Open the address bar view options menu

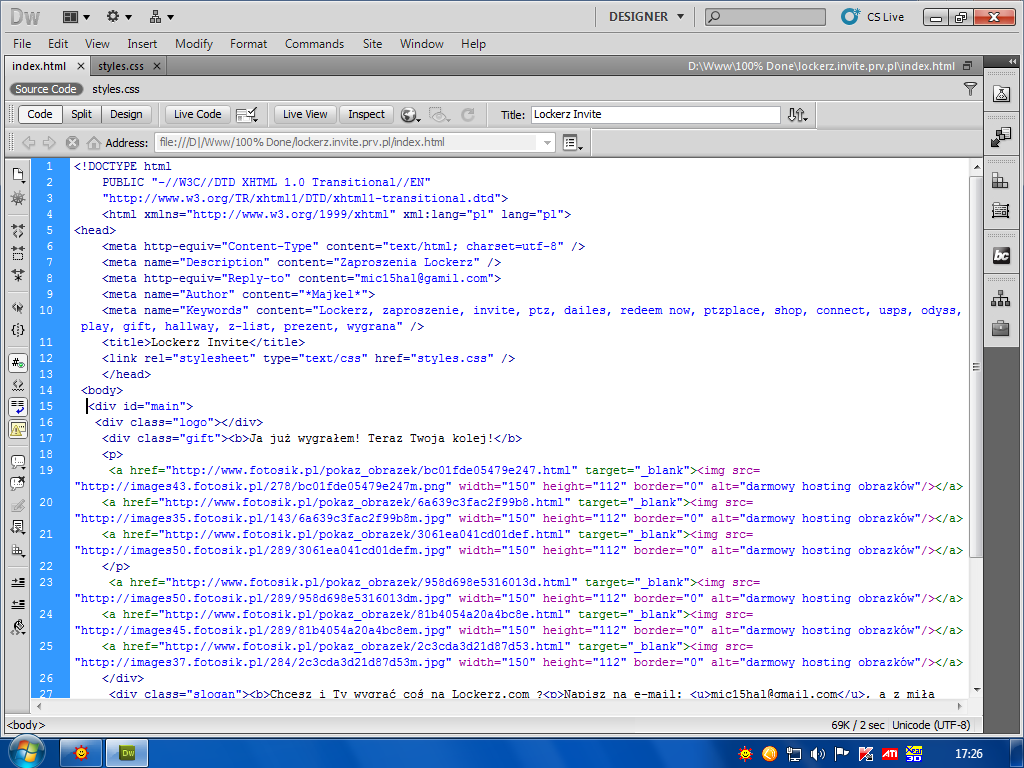pos(573,142)
